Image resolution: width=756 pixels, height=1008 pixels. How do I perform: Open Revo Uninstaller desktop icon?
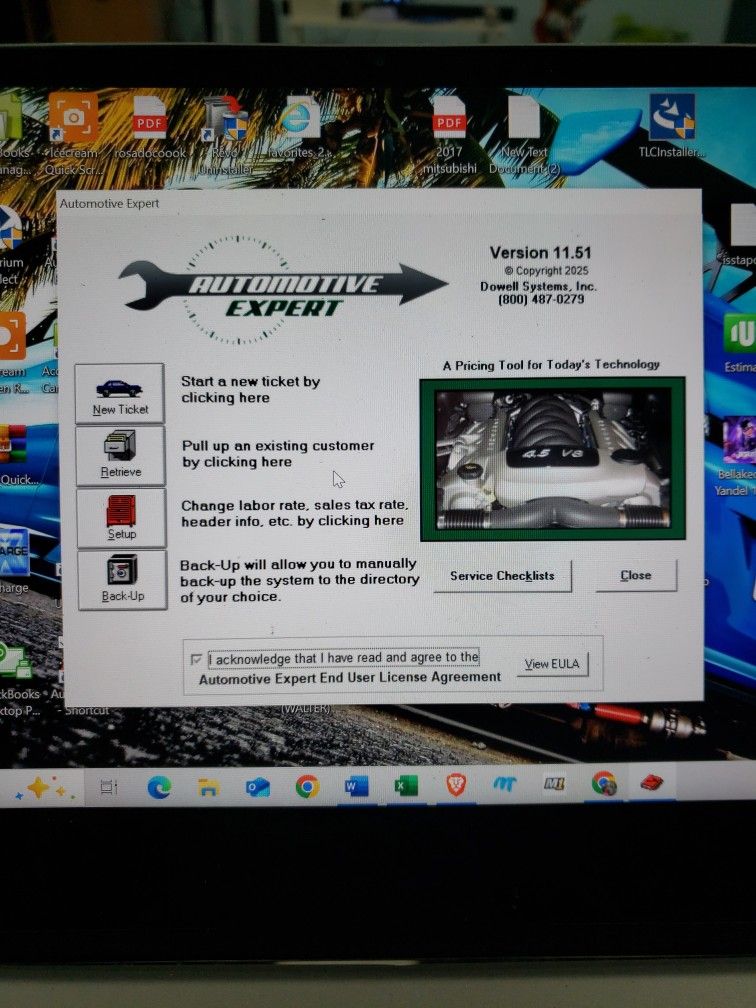coord(225,135)
